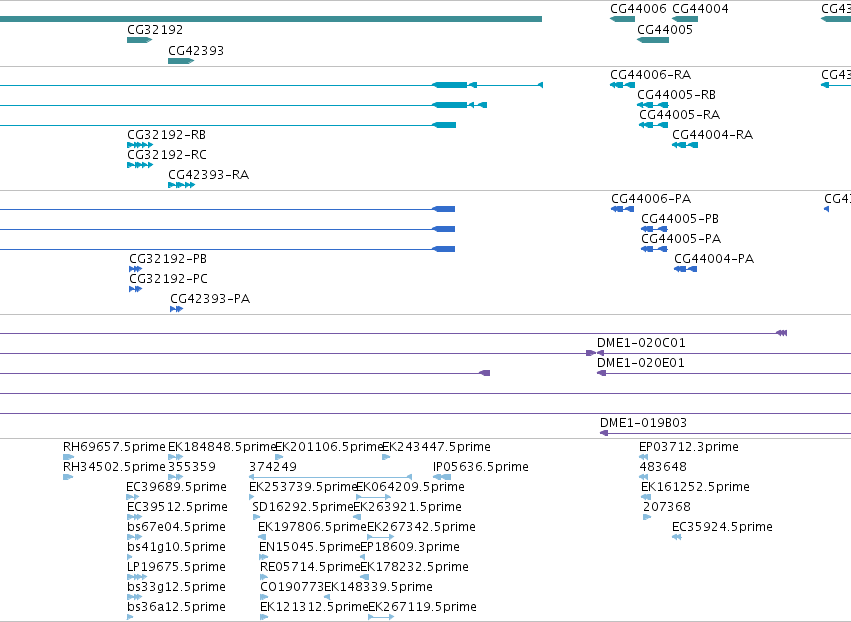The height and width of the screenshot is (622, 851).
Task: Select the CG44004 gene label
Action: 700,9
